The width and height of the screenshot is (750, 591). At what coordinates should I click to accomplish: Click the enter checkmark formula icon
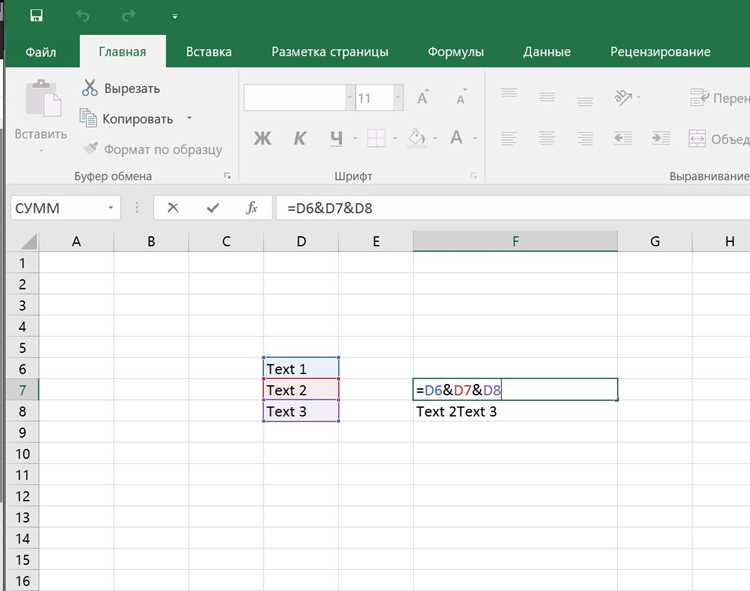pos(213,208)
